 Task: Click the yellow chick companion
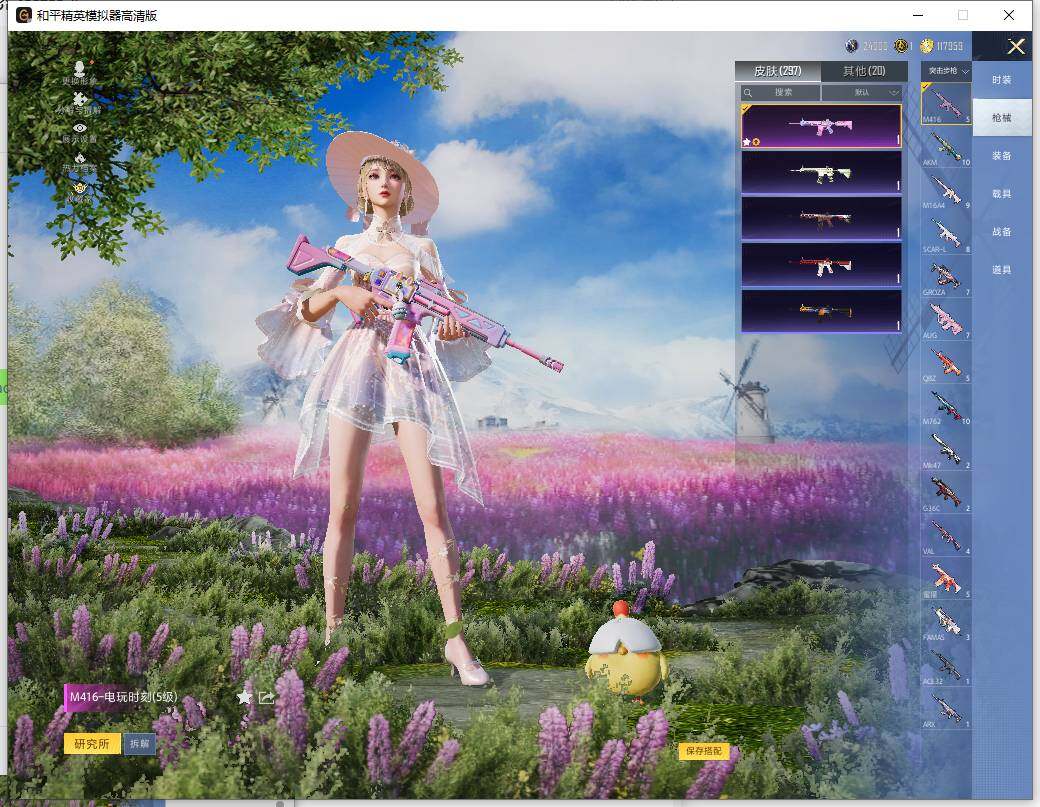pos(626,652)
